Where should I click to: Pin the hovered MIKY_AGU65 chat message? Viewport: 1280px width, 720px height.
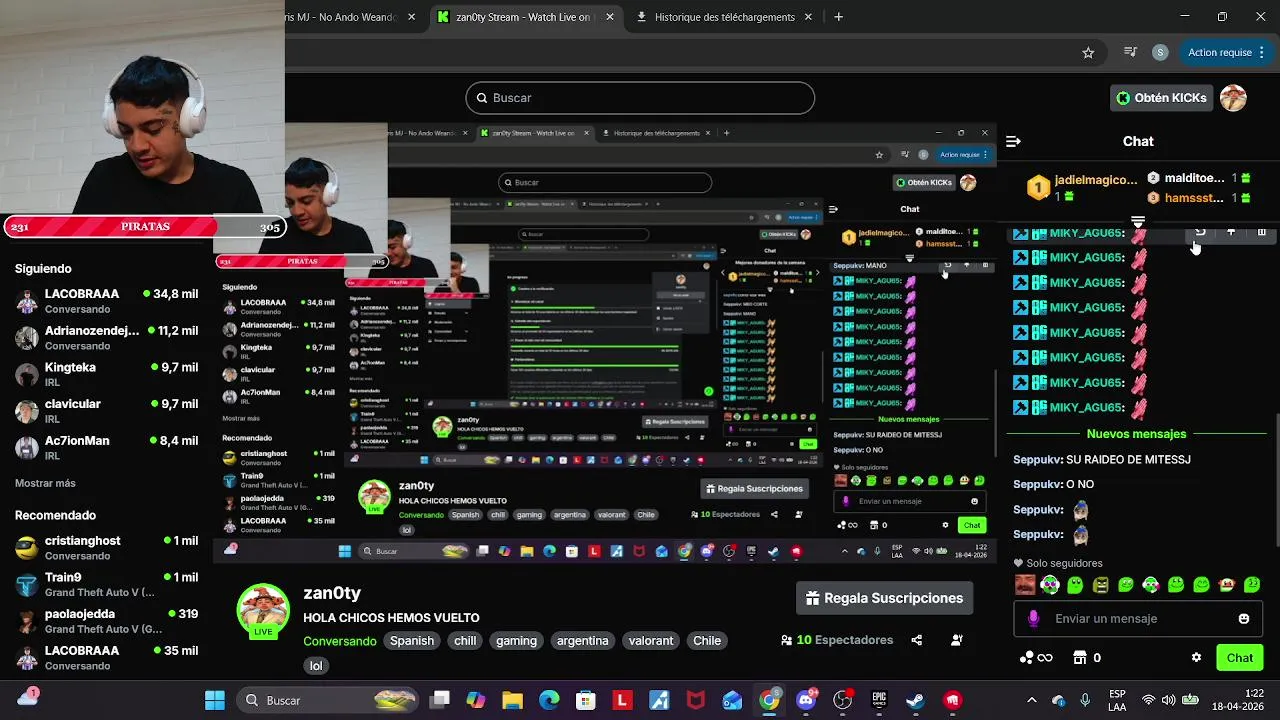click(x=1231, y=232)
